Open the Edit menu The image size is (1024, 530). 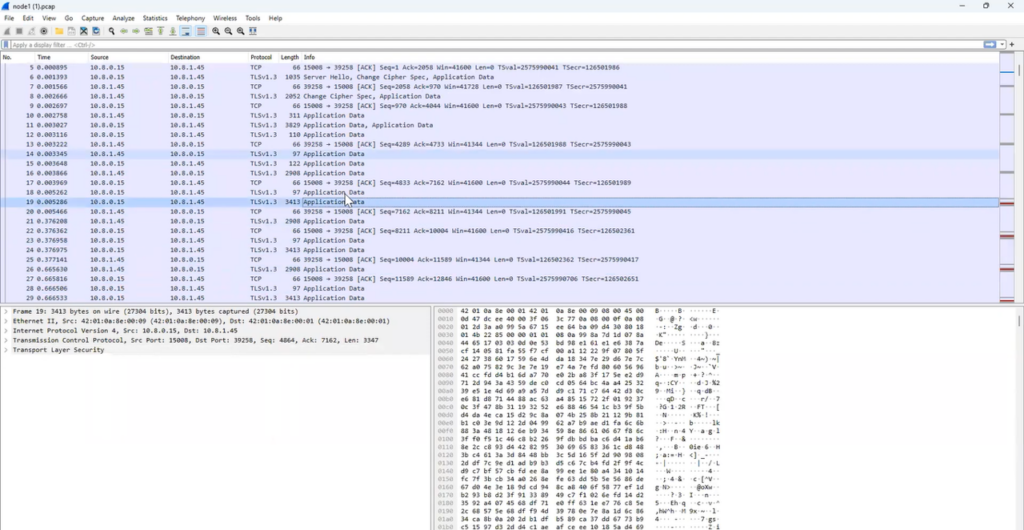click(28, 18)
